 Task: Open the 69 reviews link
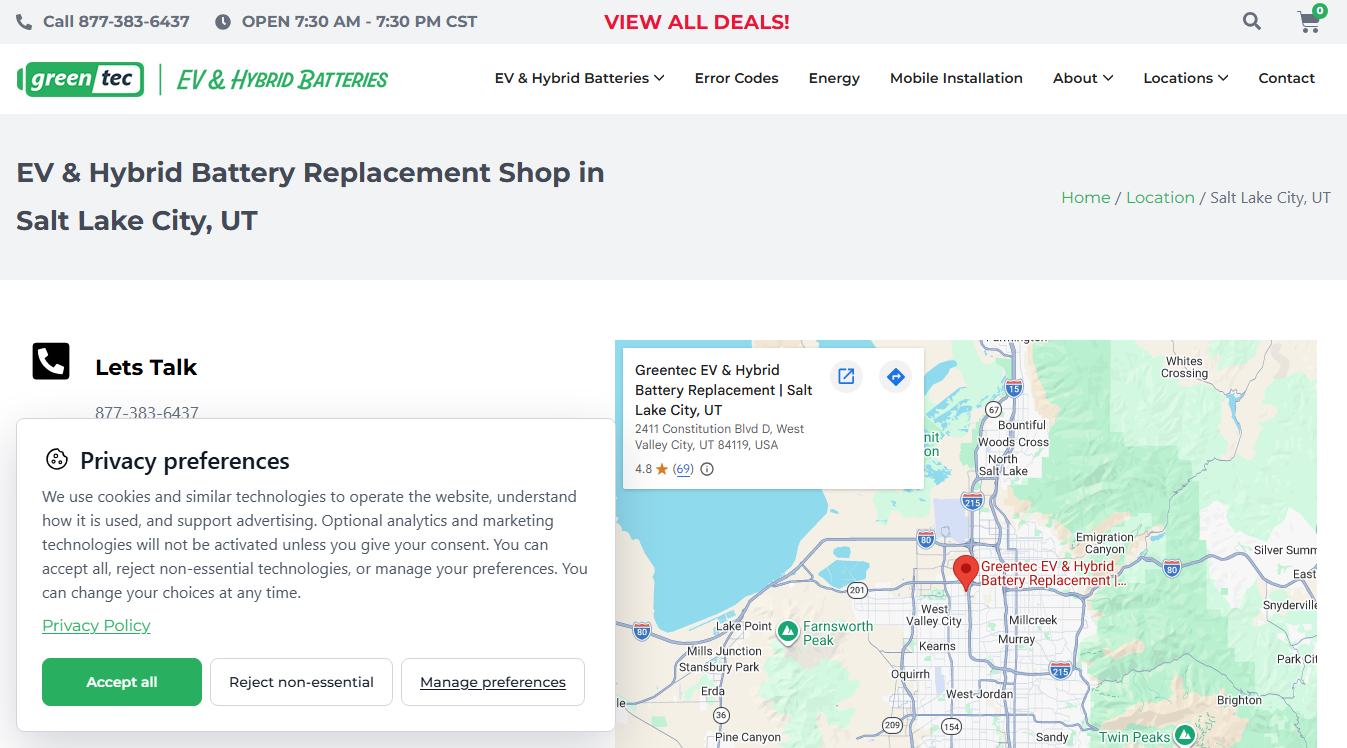[x=683, y=469]
